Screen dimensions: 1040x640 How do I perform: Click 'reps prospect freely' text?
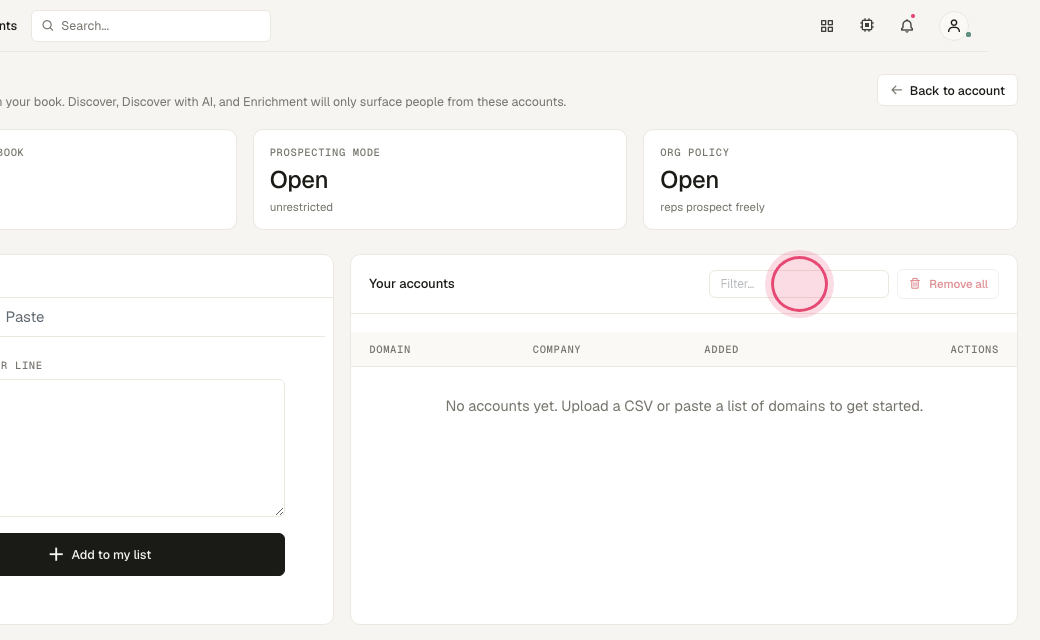[712, 207]
